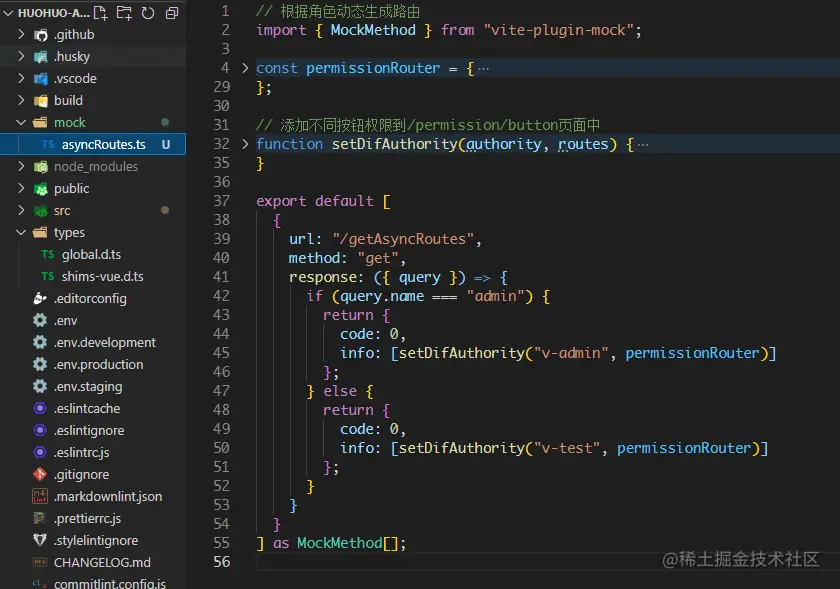Click TS icon beside global.d.ts
The width and height of the screenshot is (840, 589).
(48, 255)
